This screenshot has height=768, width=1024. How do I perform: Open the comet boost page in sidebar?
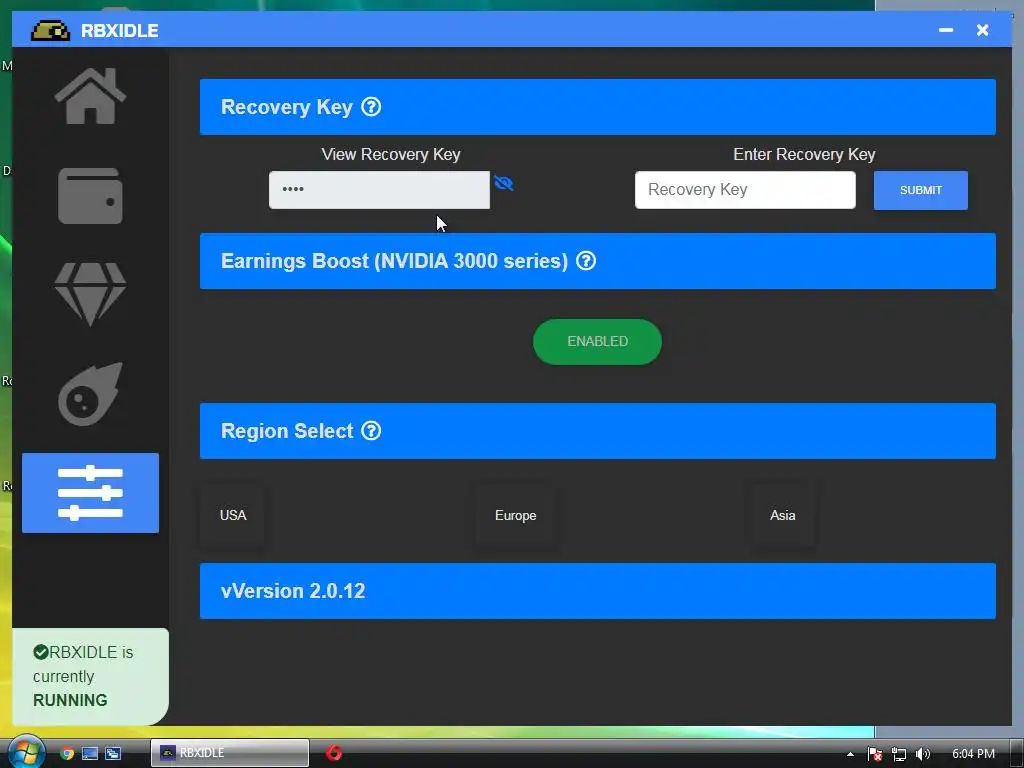(90, 394)
